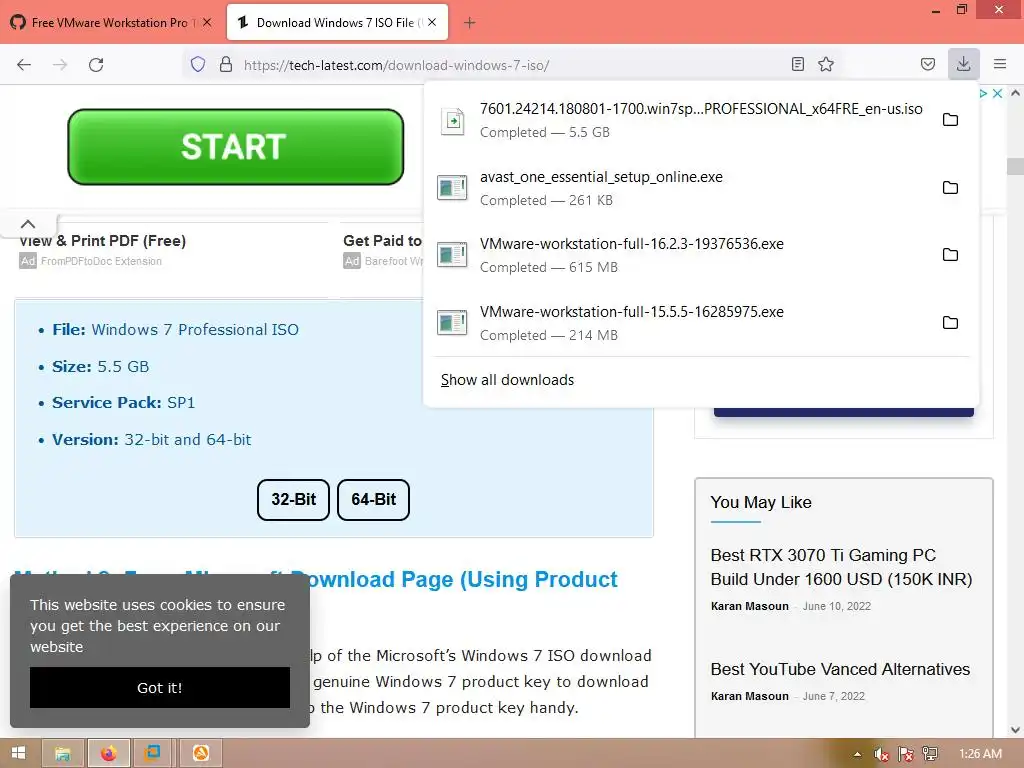Open the Firefox hamburger menu
This screenshot has width=1024, height=768.
(1000, 64)
